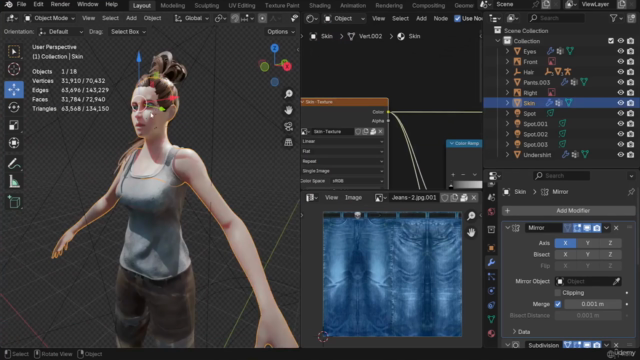Click the red X axis on navigation gizmo
This screenshot has height=360, width=640.
287,66
